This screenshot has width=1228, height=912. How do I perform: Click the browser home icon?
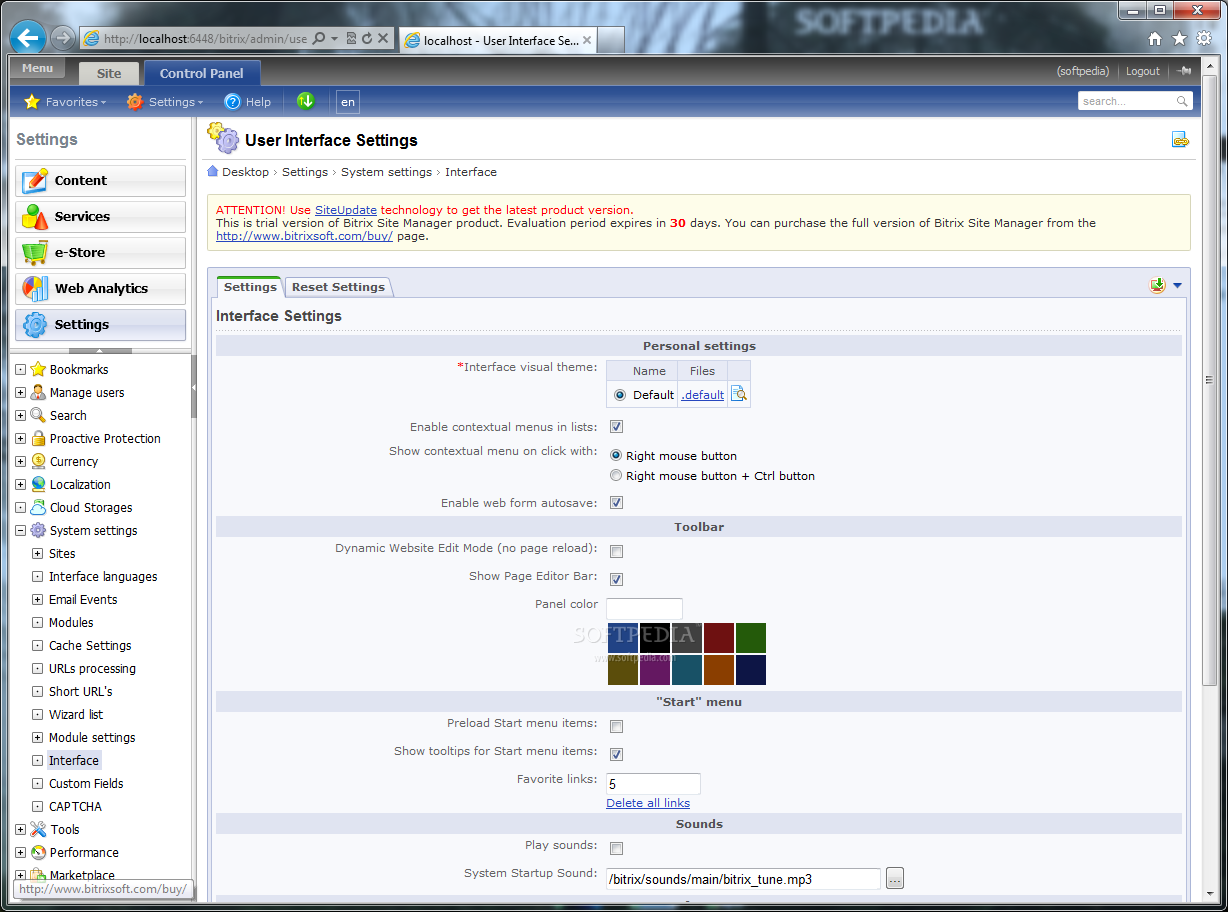pos(1155,39)
